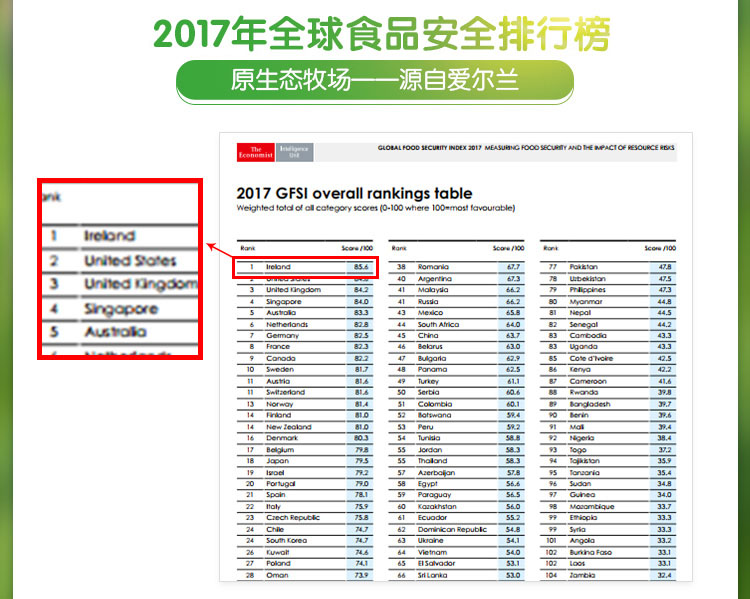
Task: Select the Botswana entry
Action: click(x=434, y=415)
